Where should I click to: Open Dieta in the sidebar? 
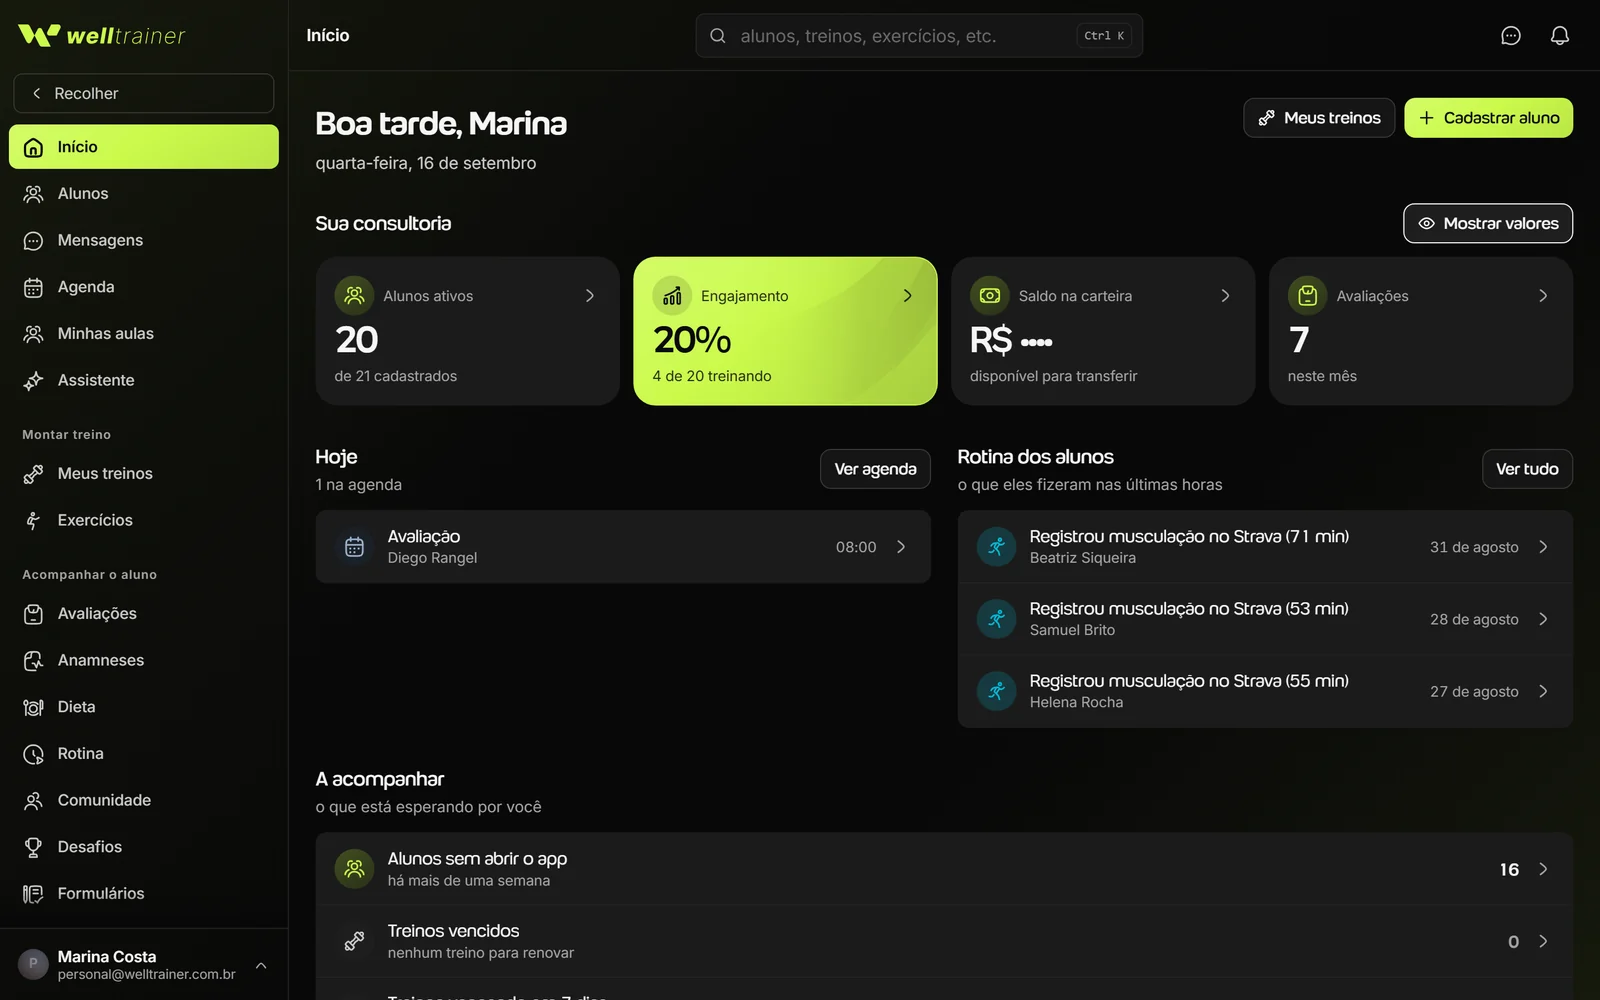pos(144,707)
